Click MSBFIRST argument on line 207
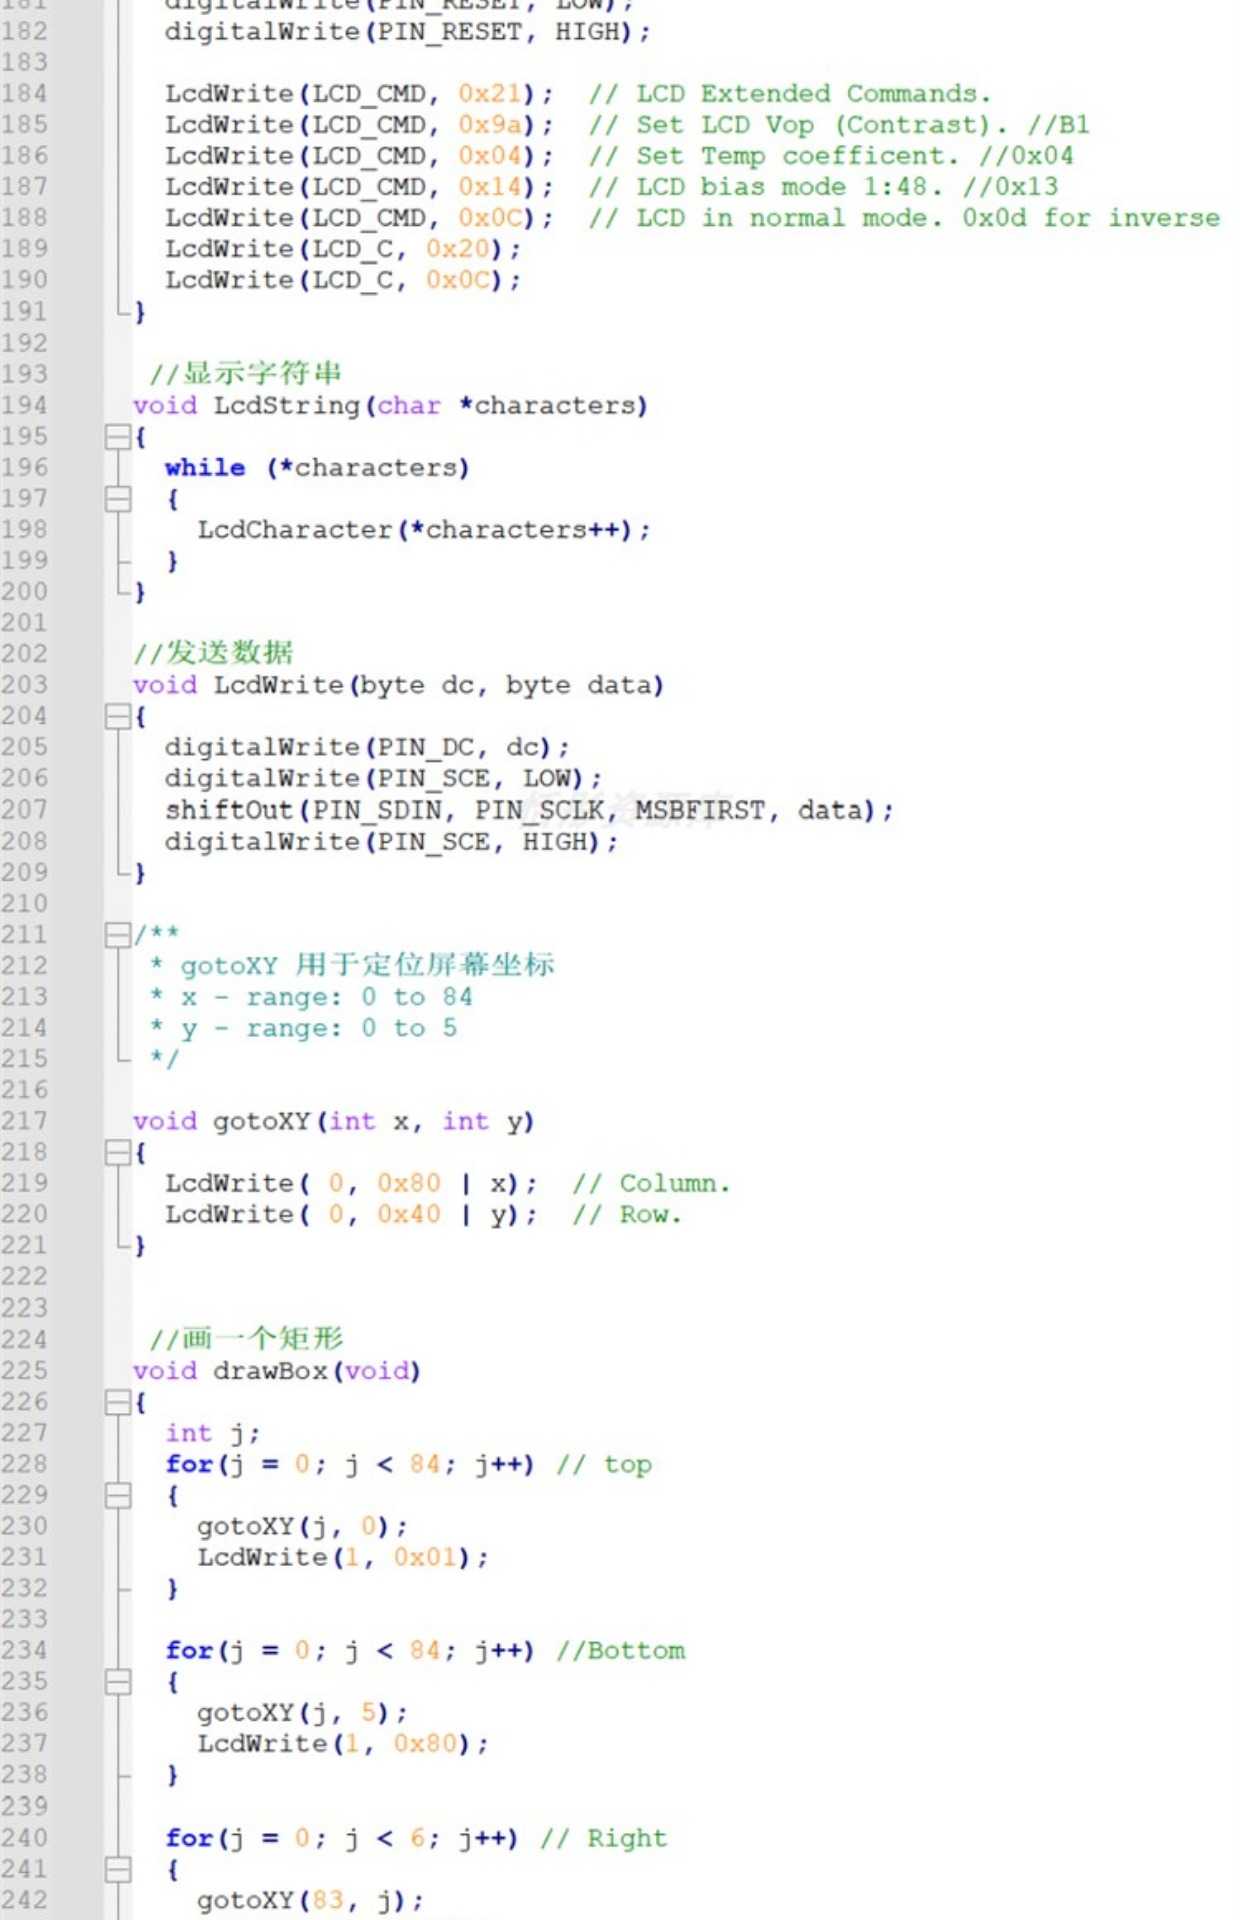 pyautogui.click(x=700, y=810)
